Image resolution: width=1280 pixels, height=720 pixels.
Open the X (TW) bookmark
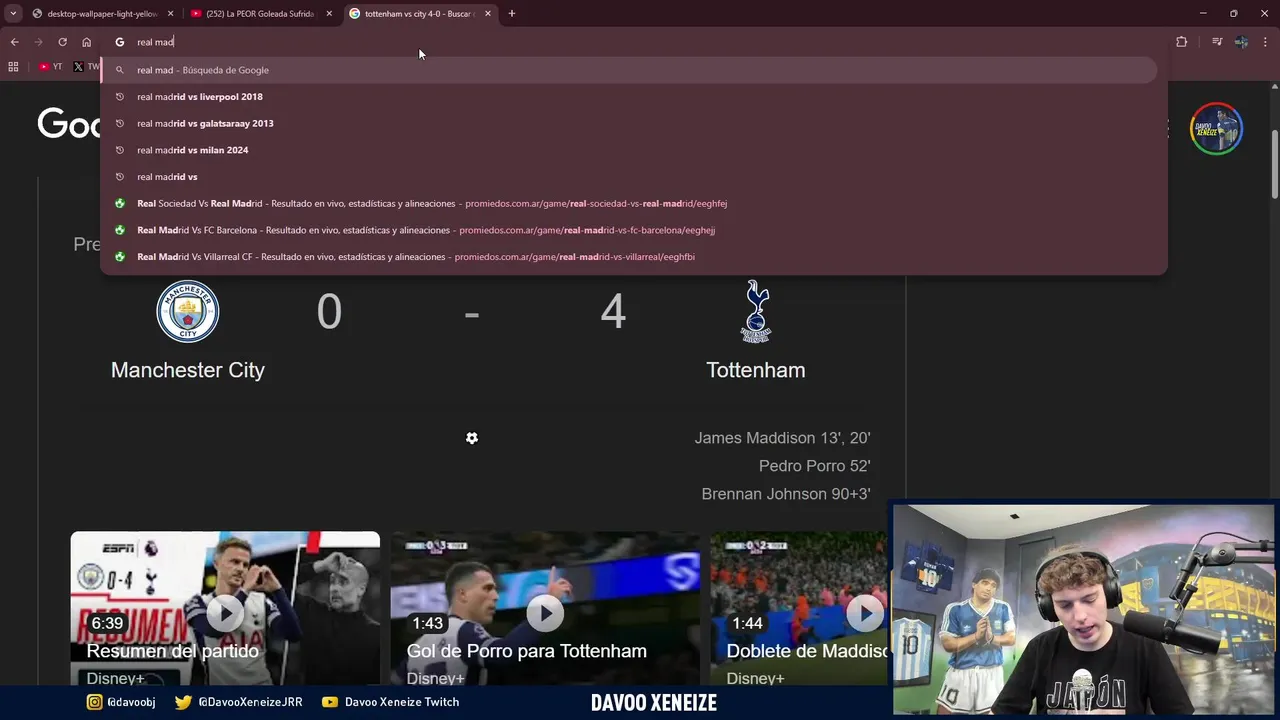86,67
